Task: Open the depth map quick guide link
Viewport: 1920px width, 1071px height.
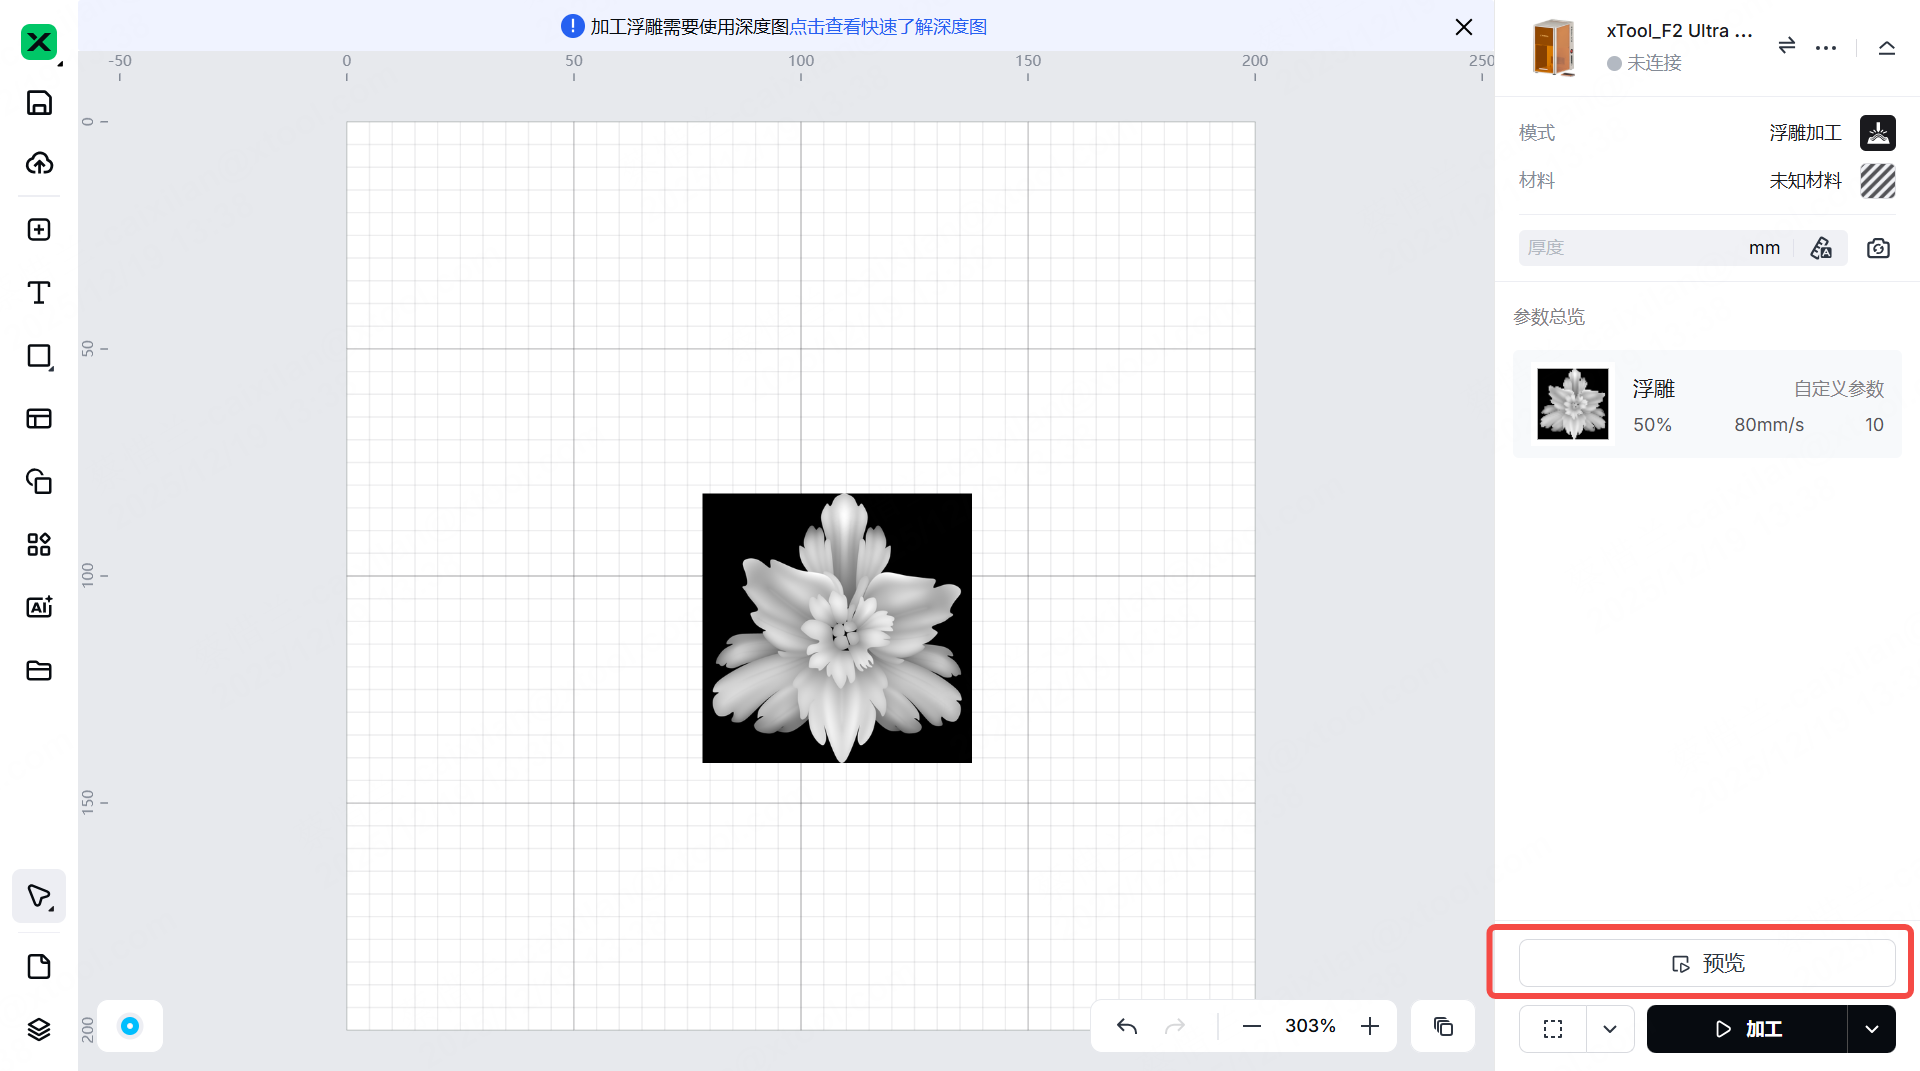Action: click(x=888, y=27)
